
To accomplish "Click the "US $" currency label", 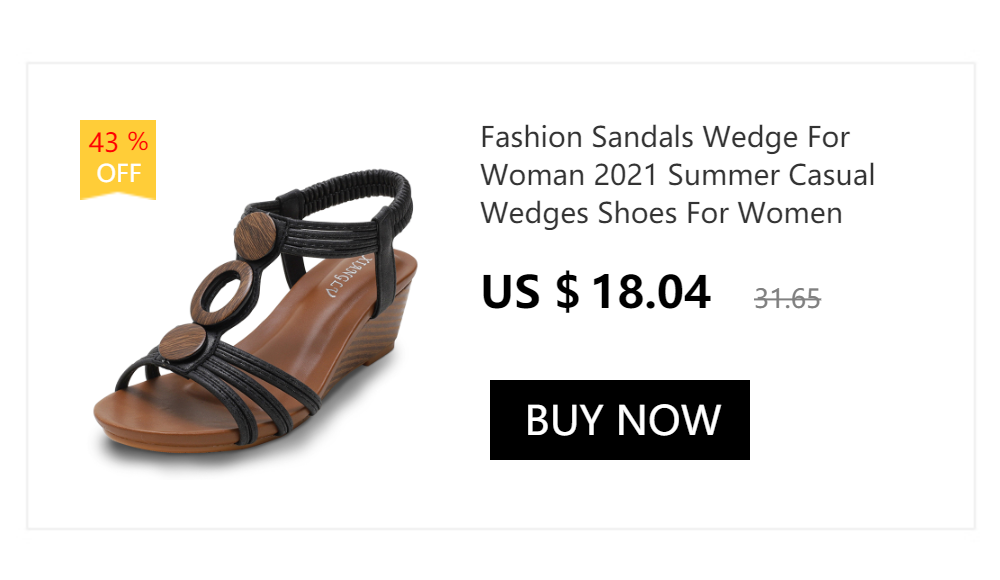I will click(530, 292).
